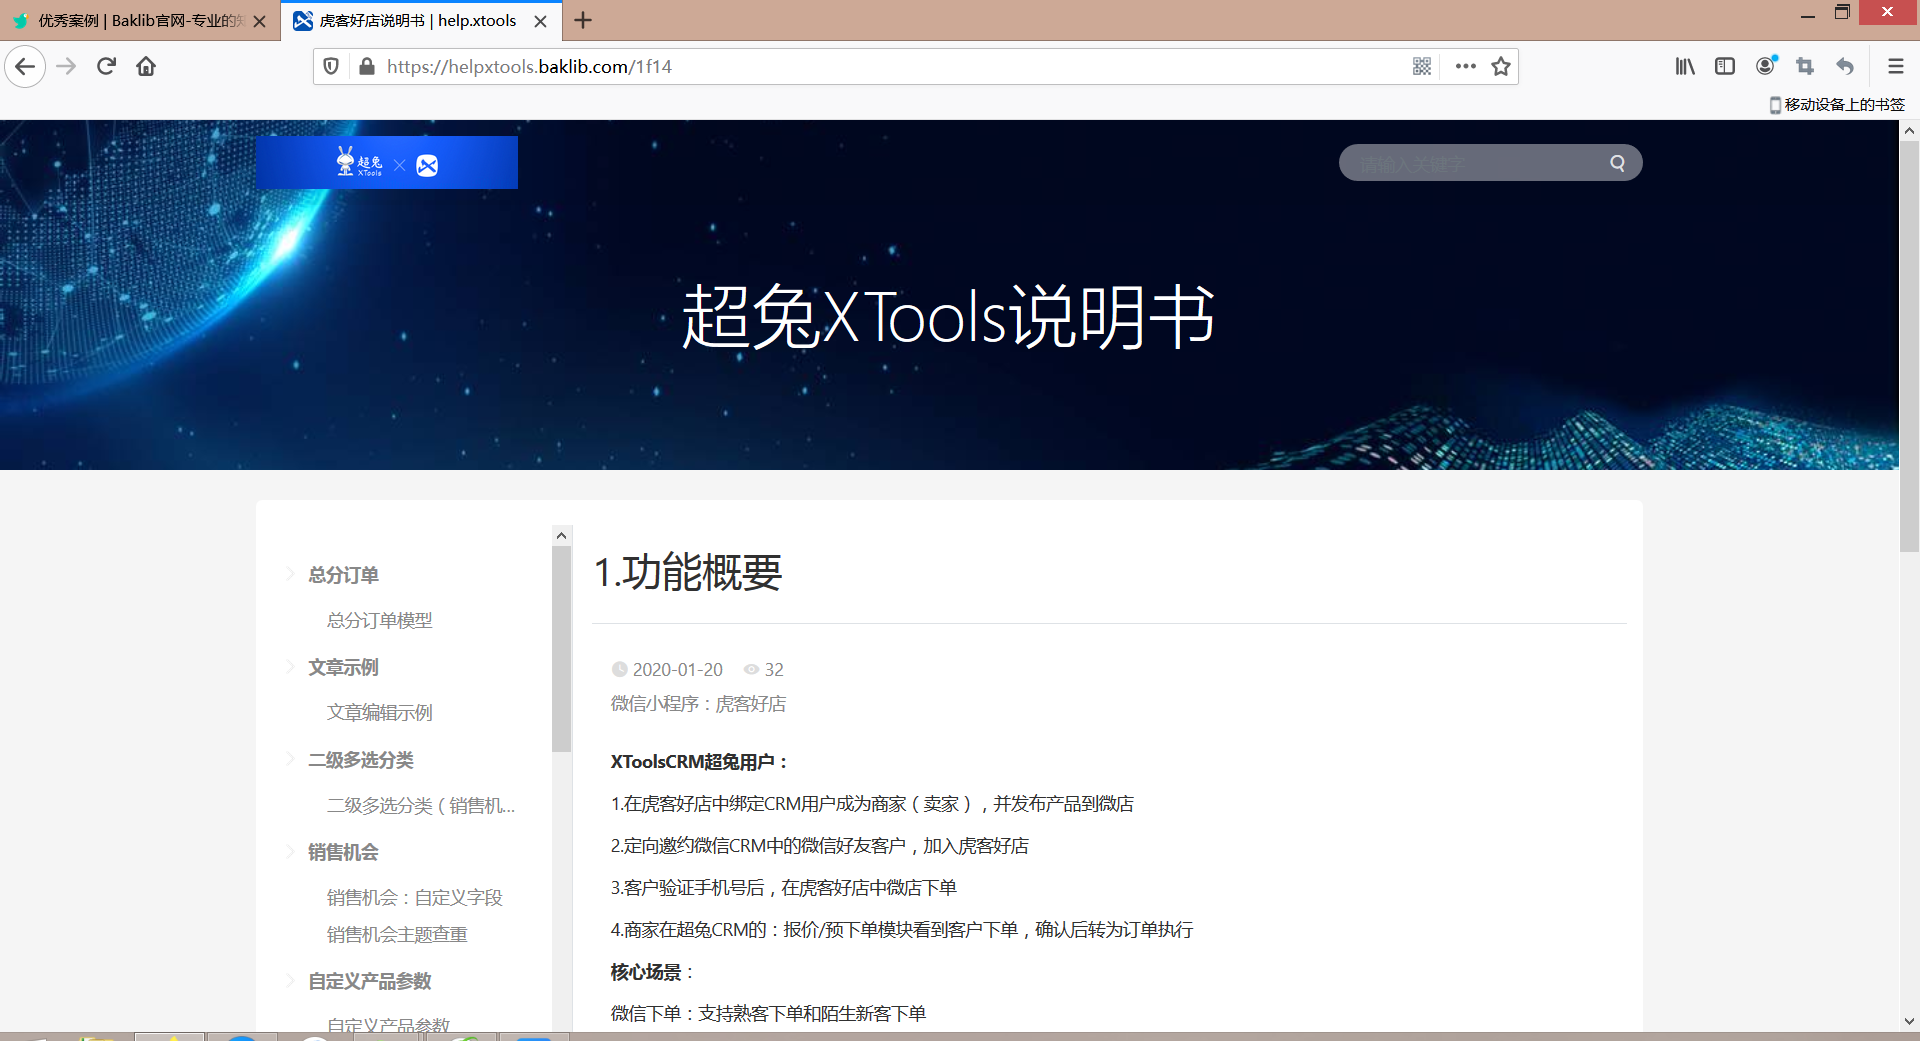Click the search magnifier icon

(x=1617, y=163)
